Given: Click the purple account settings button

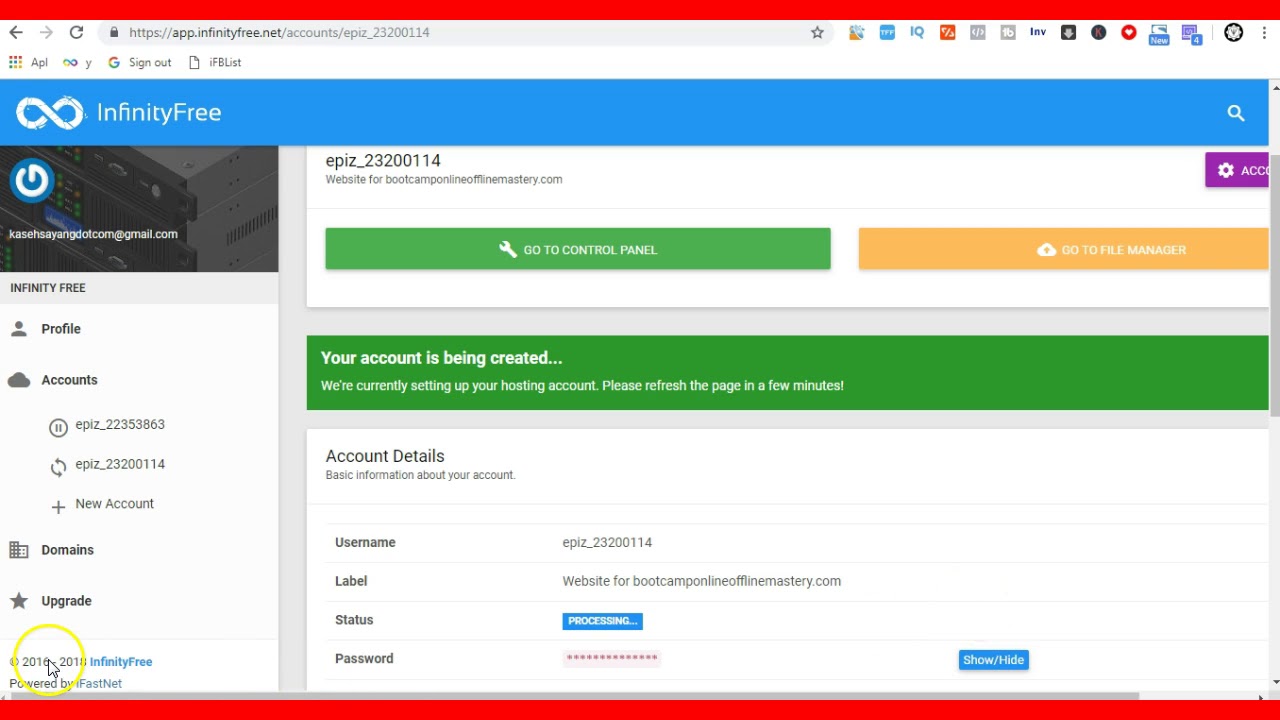Looking at the screenshot, I should (x=1237, y=170).
